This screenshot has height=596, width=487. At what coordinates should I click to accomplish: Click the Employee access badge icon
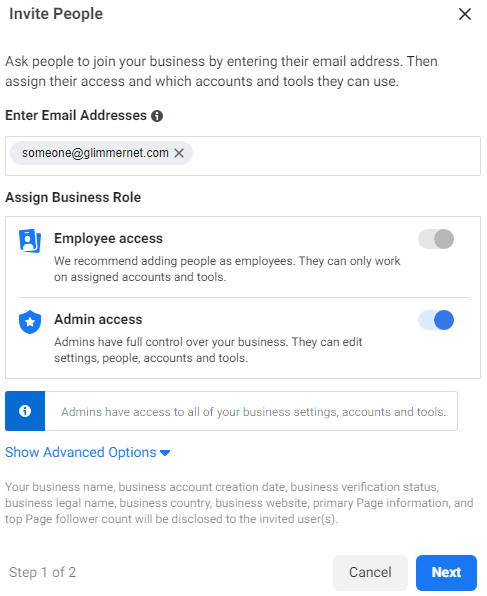(x=30, y=241)
